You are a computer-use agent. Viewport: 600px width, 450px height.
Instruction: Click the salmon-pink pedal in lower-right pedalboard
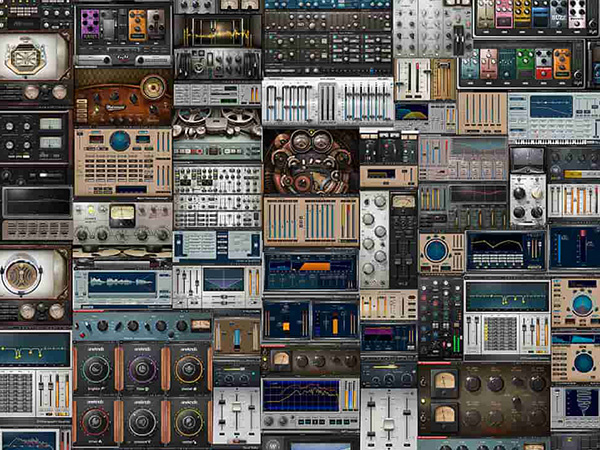488,64
